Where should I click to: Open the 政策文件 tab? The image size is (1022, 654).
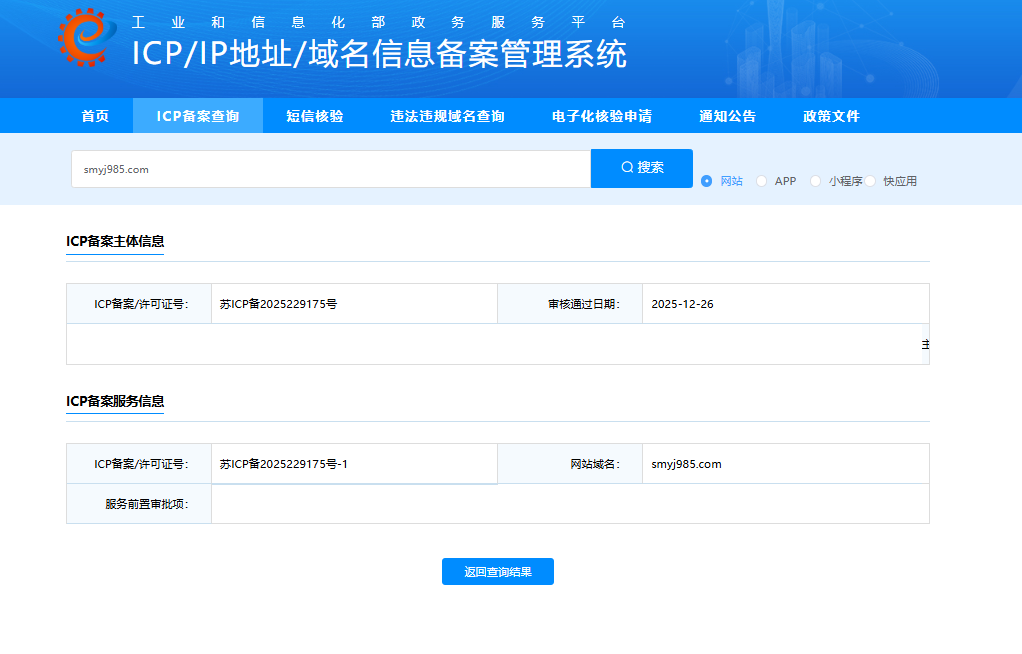[x=831, y=116]
